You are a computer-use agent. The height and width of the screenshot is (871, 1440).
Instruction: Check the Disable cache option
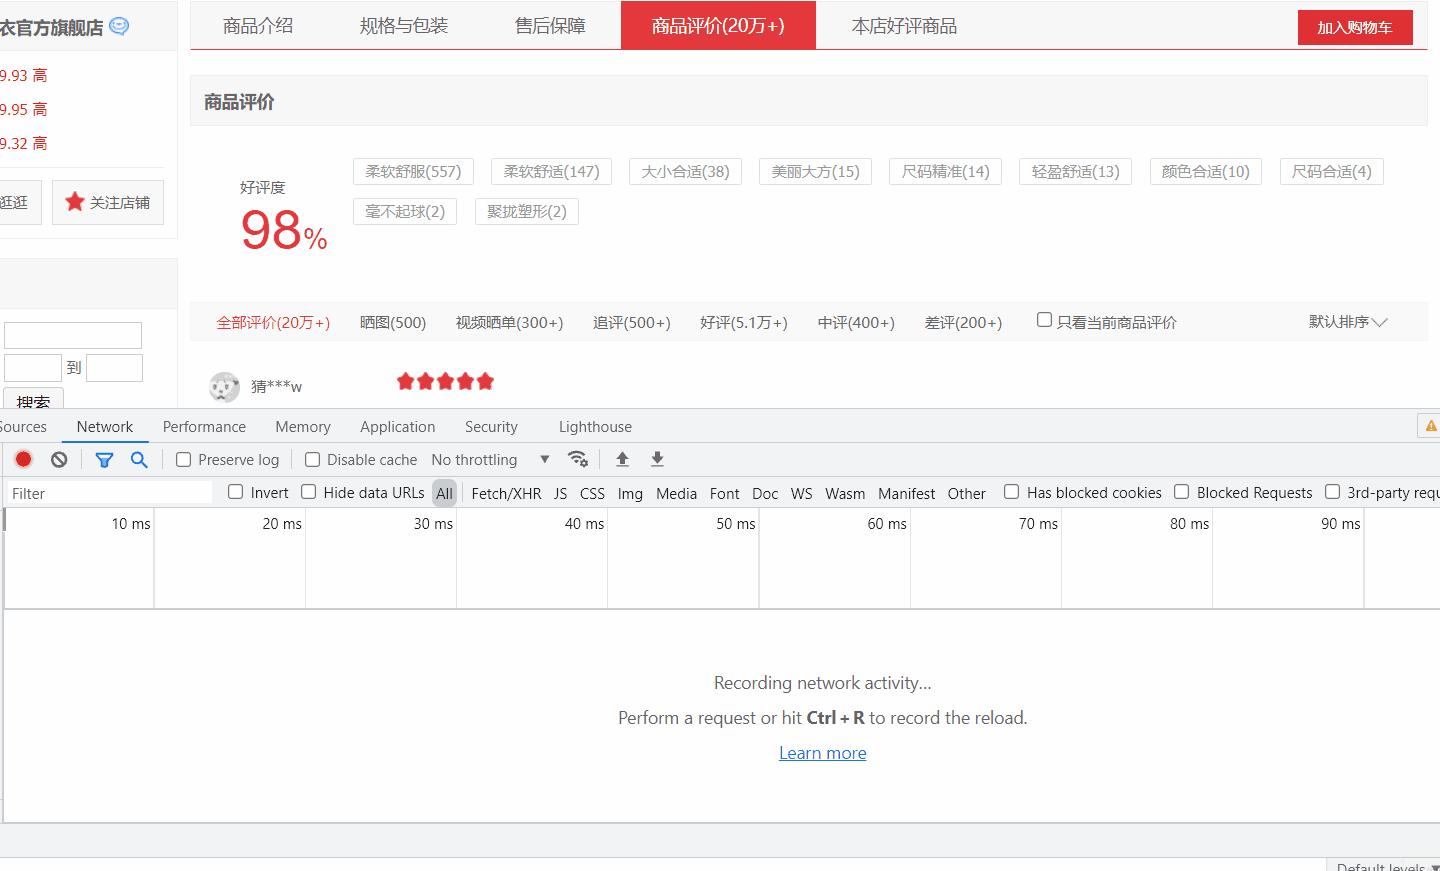(313, 460)
